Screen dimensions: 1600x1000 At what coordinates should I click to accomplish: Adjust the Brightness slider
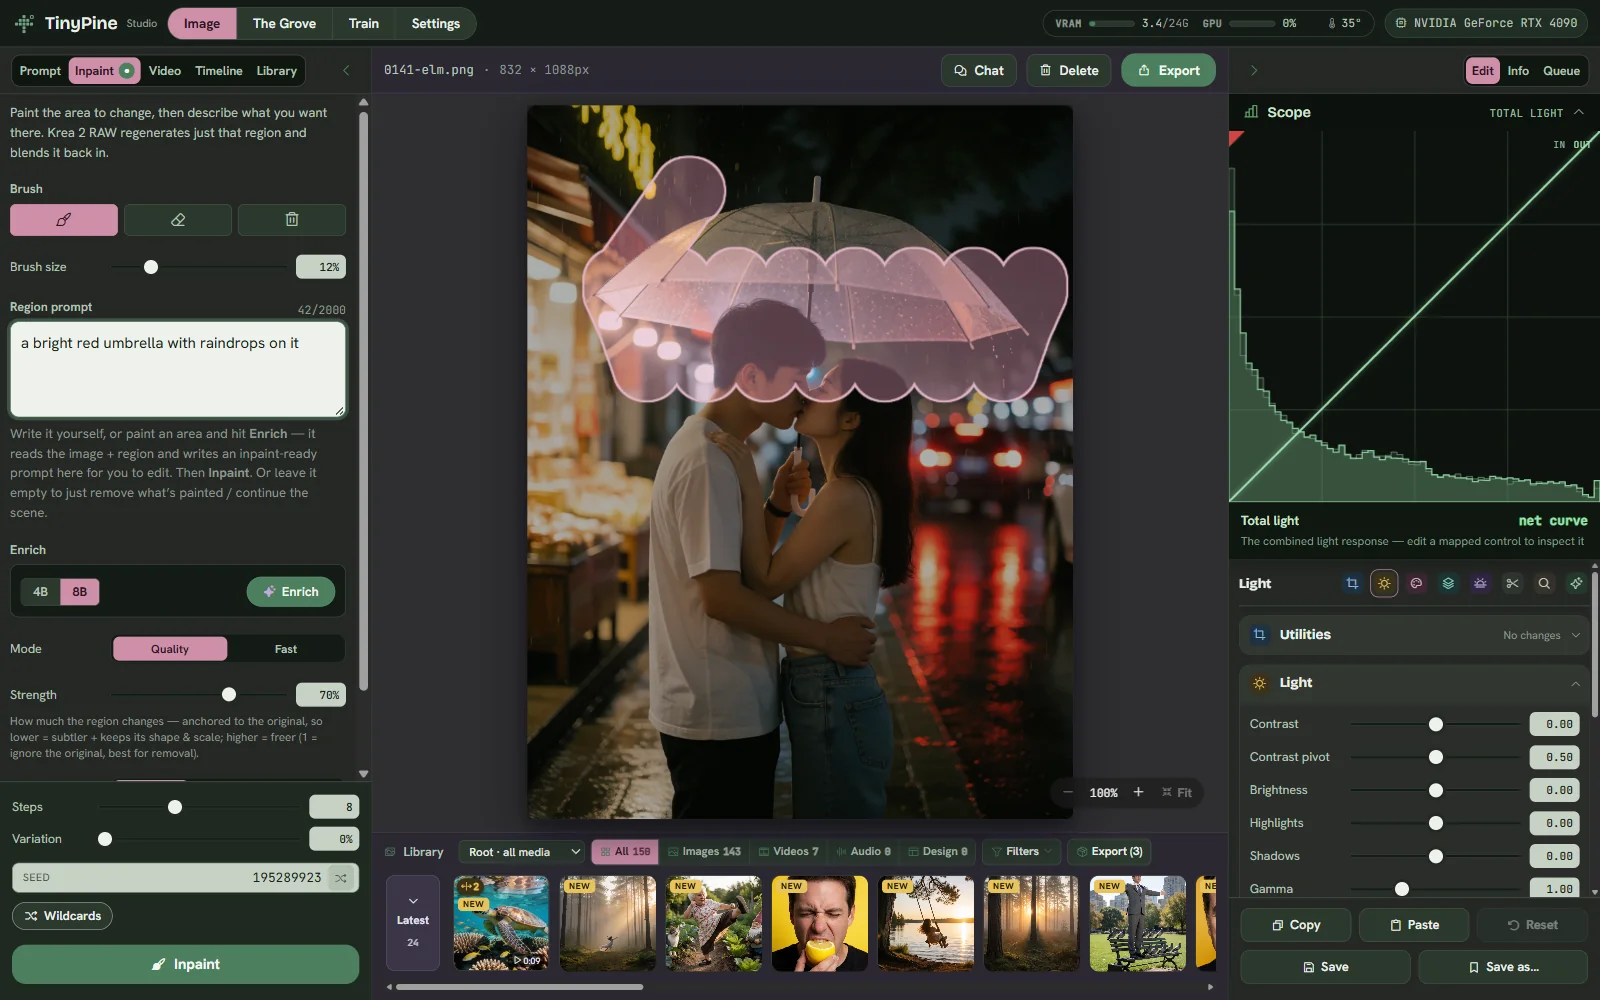pyautogui.click(x=1436, y=791)
